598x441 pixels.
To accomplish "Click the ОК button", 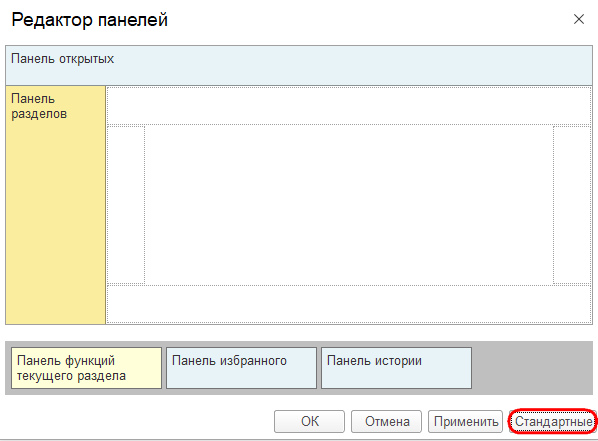I will coord(309,421).
